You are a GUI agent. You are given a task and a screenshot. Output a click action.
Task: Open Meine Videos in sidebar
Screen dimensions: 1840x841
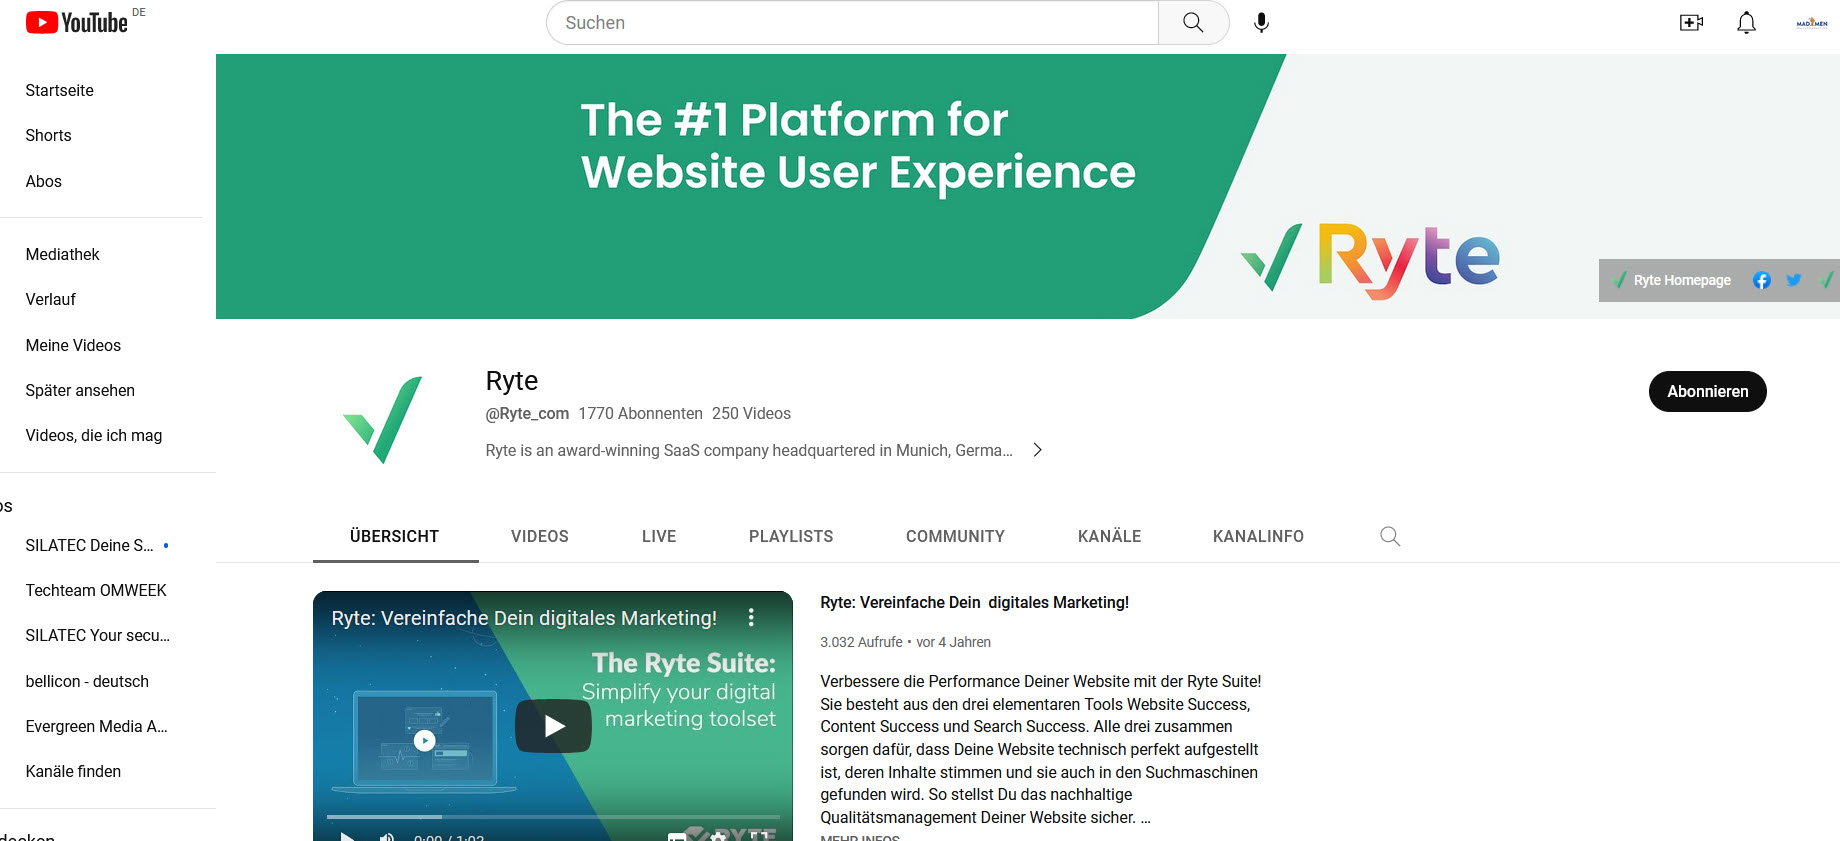tap(73, 345)
